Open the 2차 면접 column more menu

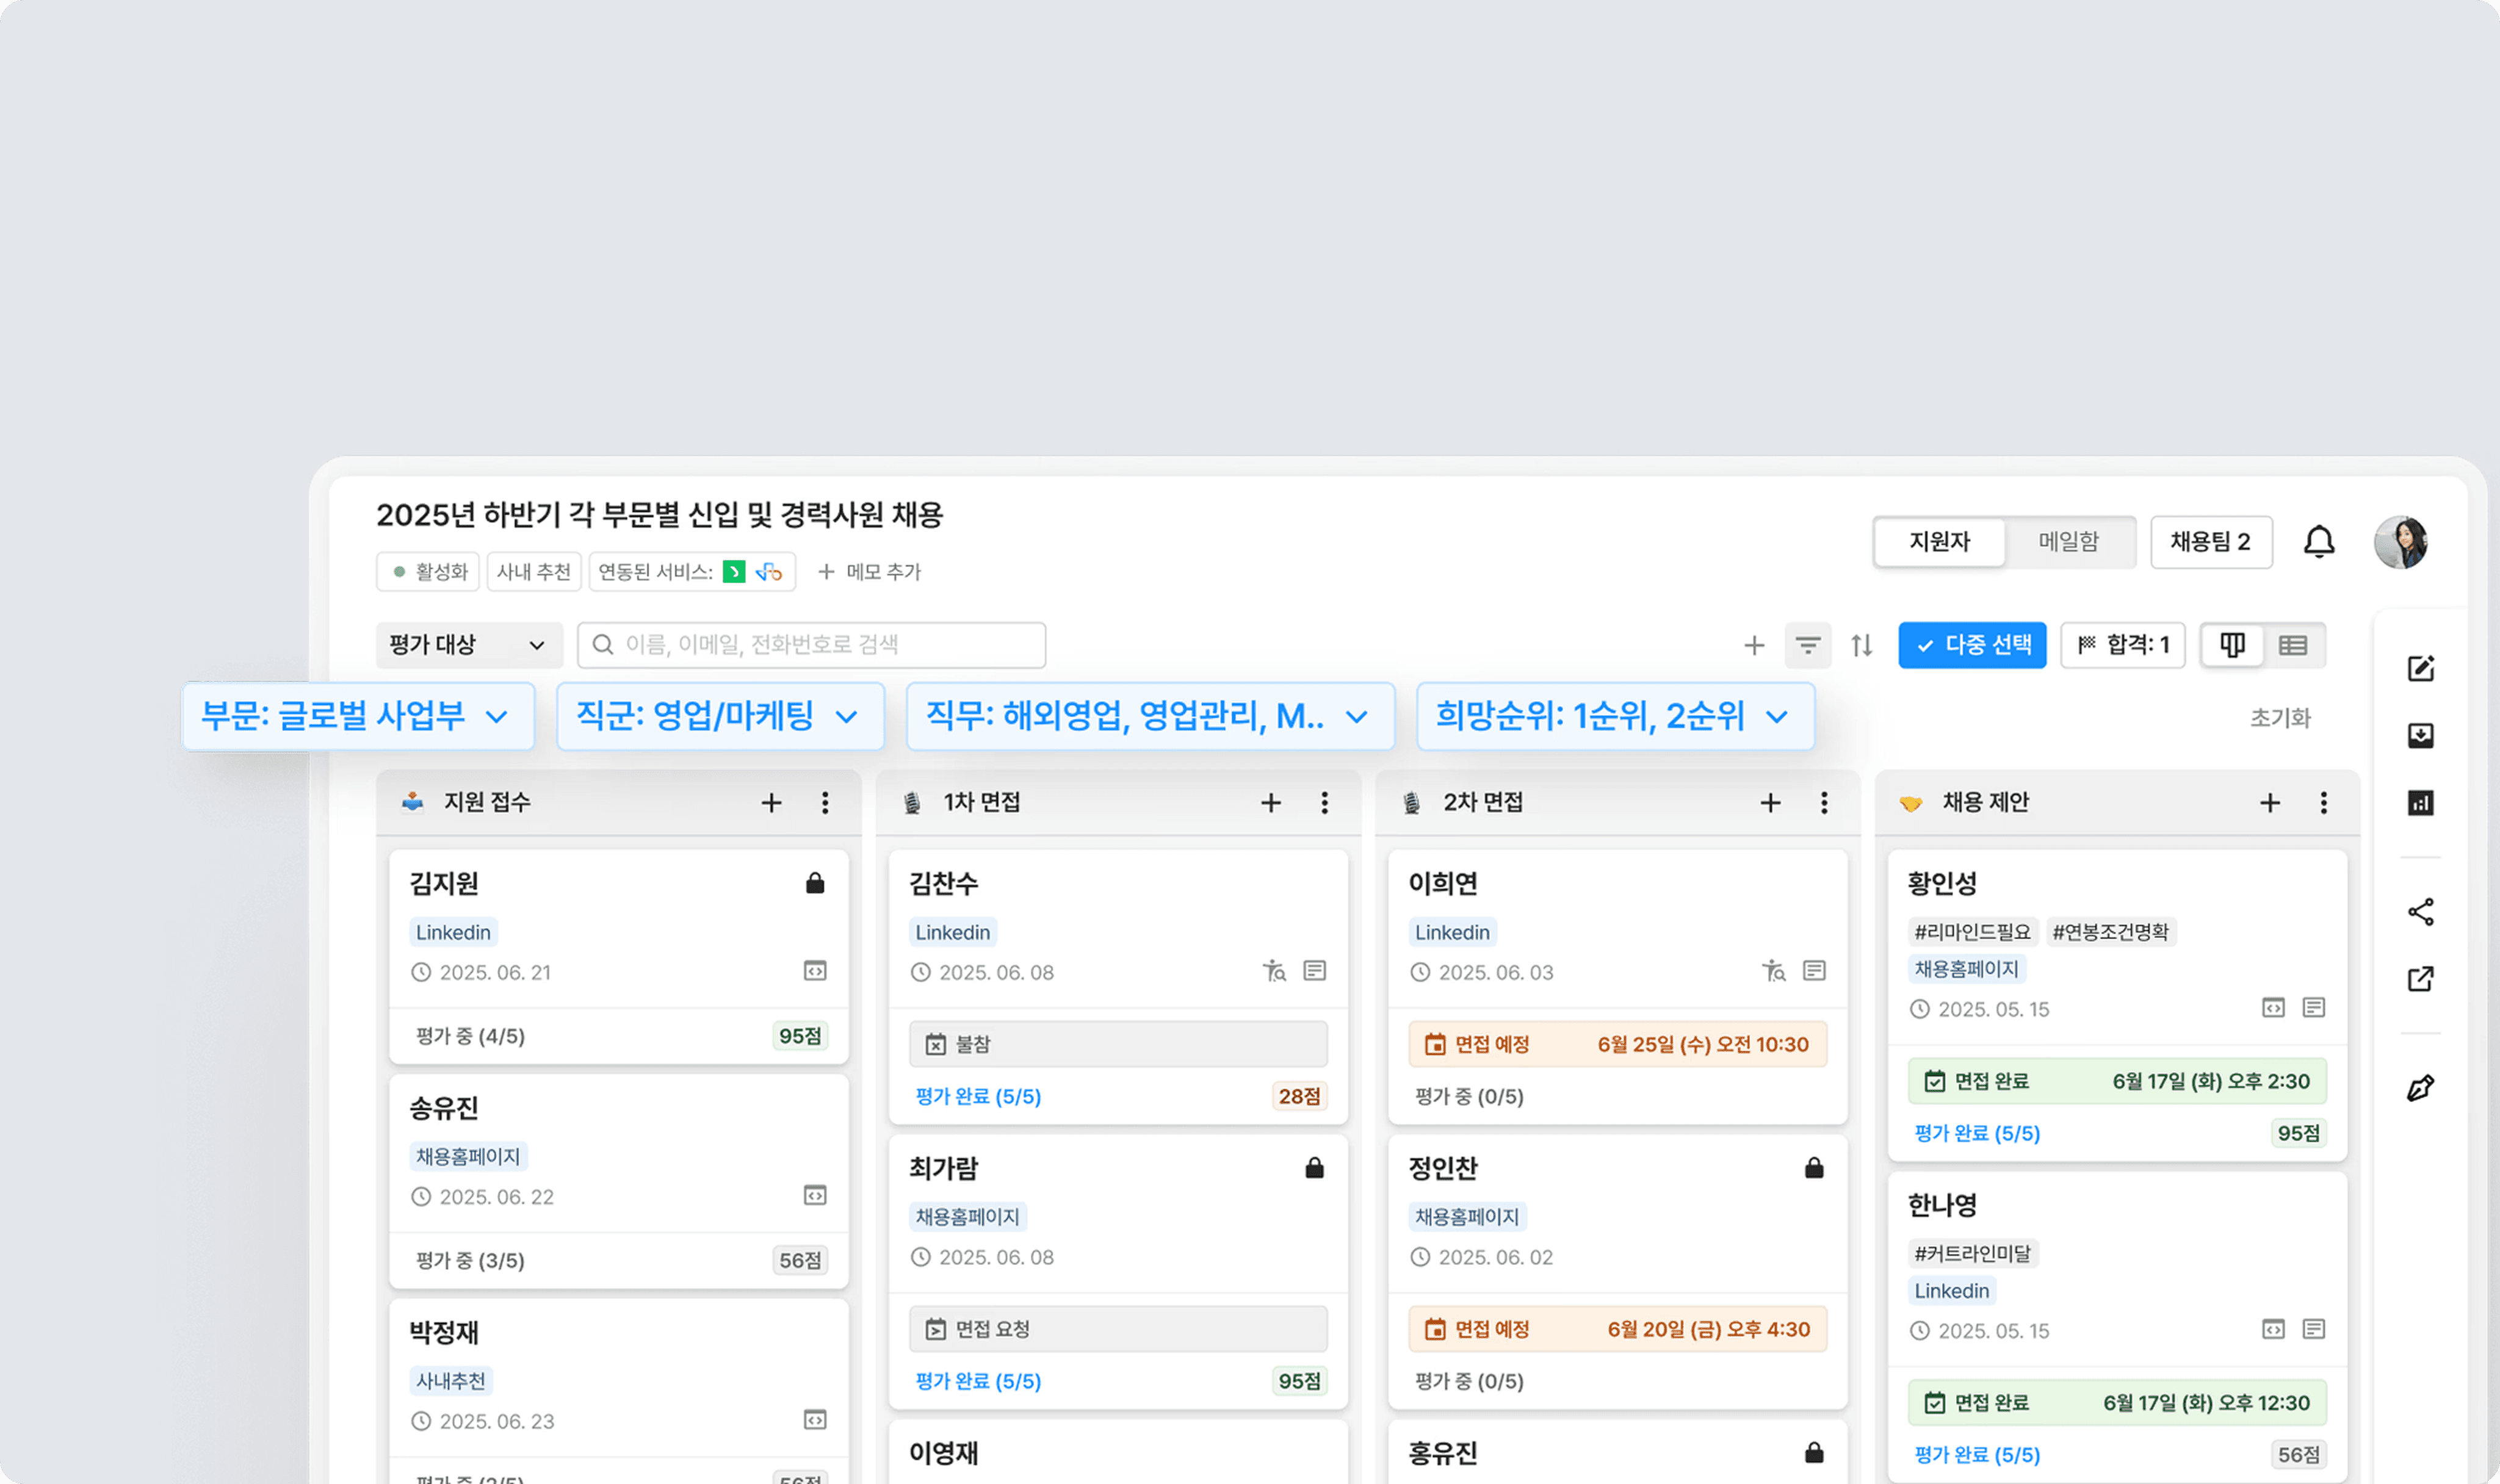(x=1824, y=802)
